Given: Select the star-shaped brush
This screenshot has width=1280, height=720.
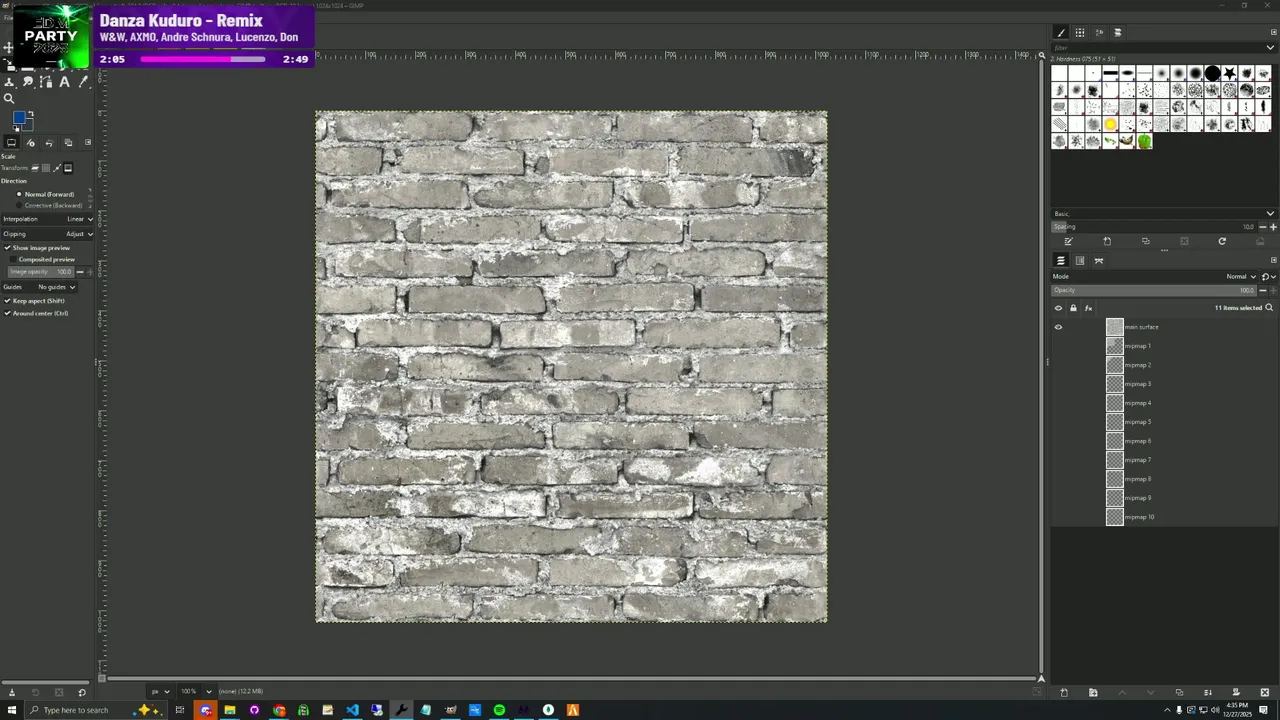Looking at the screenshot, I should point(1229,73).
